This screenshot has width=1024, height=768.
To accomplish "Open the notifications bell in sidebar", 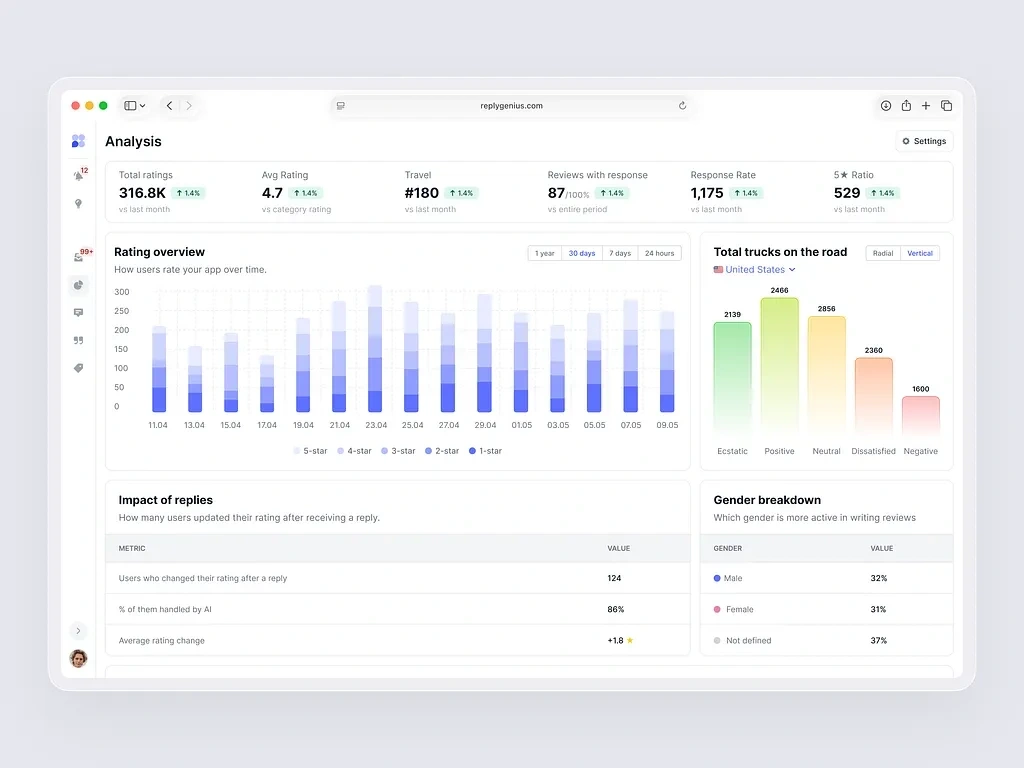I will click(x=78, y=176).
